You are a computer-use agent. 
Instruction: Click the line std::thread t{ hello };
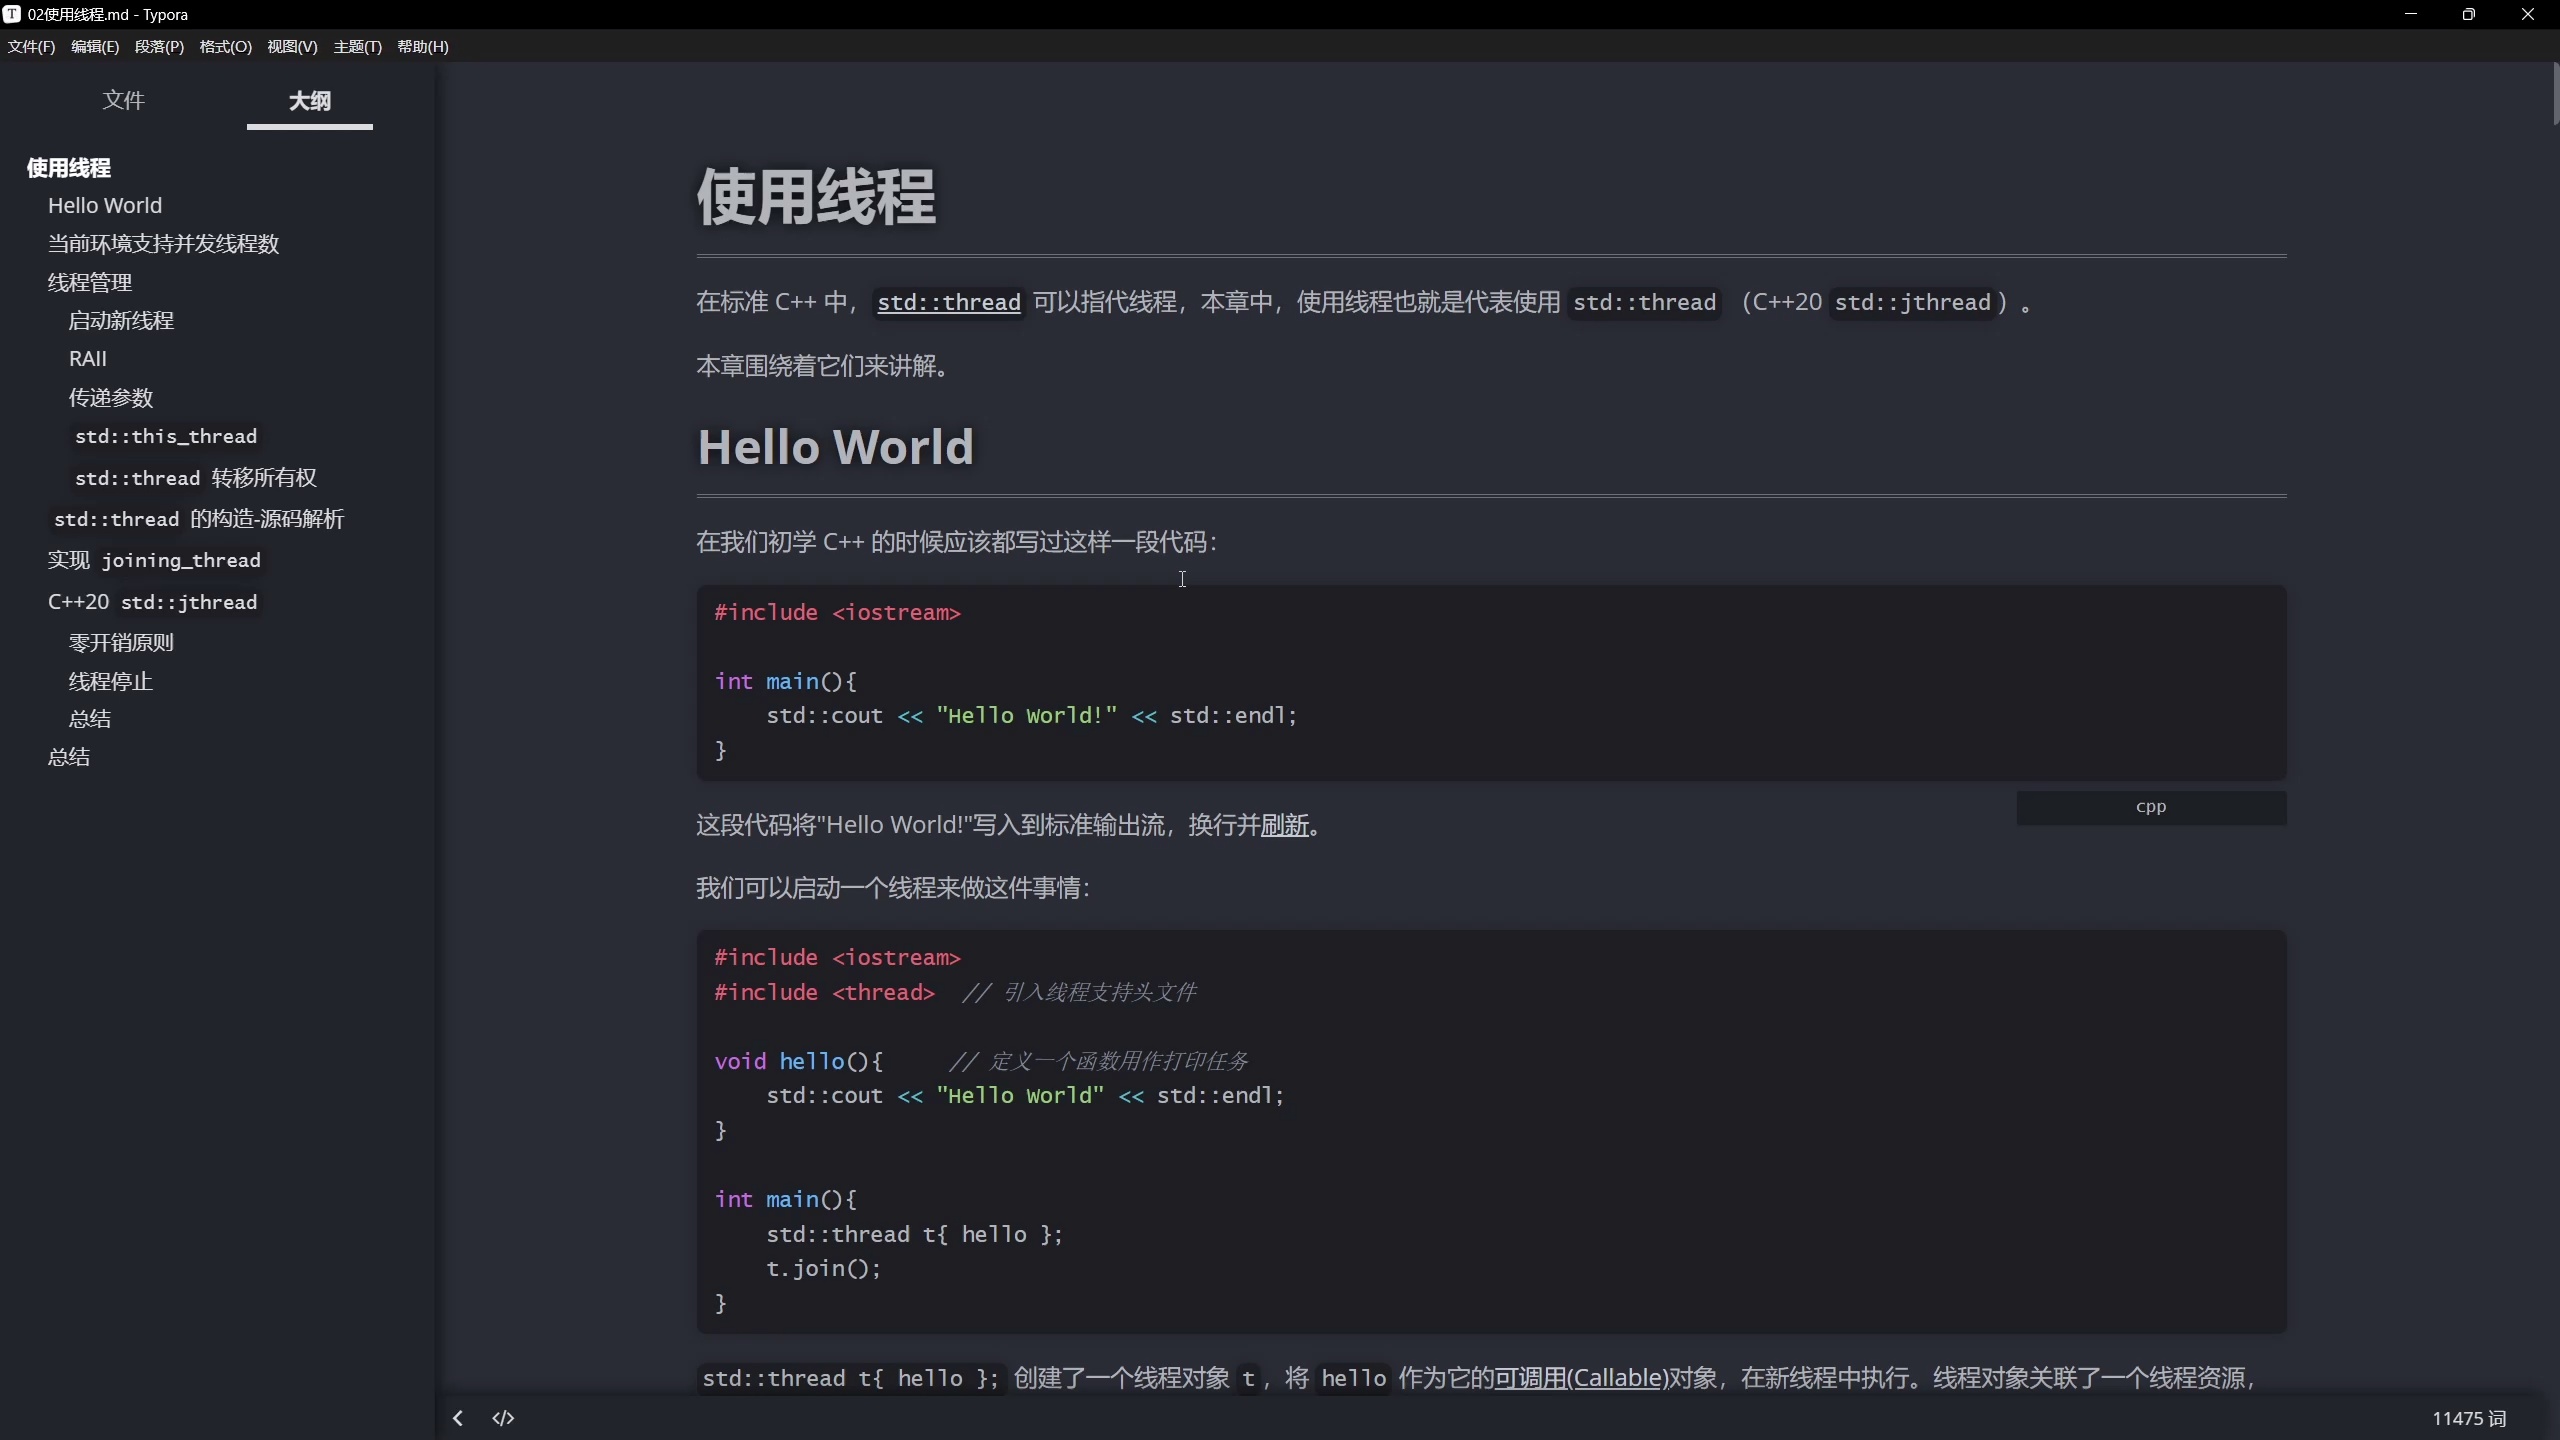(x=914, y=1234)
